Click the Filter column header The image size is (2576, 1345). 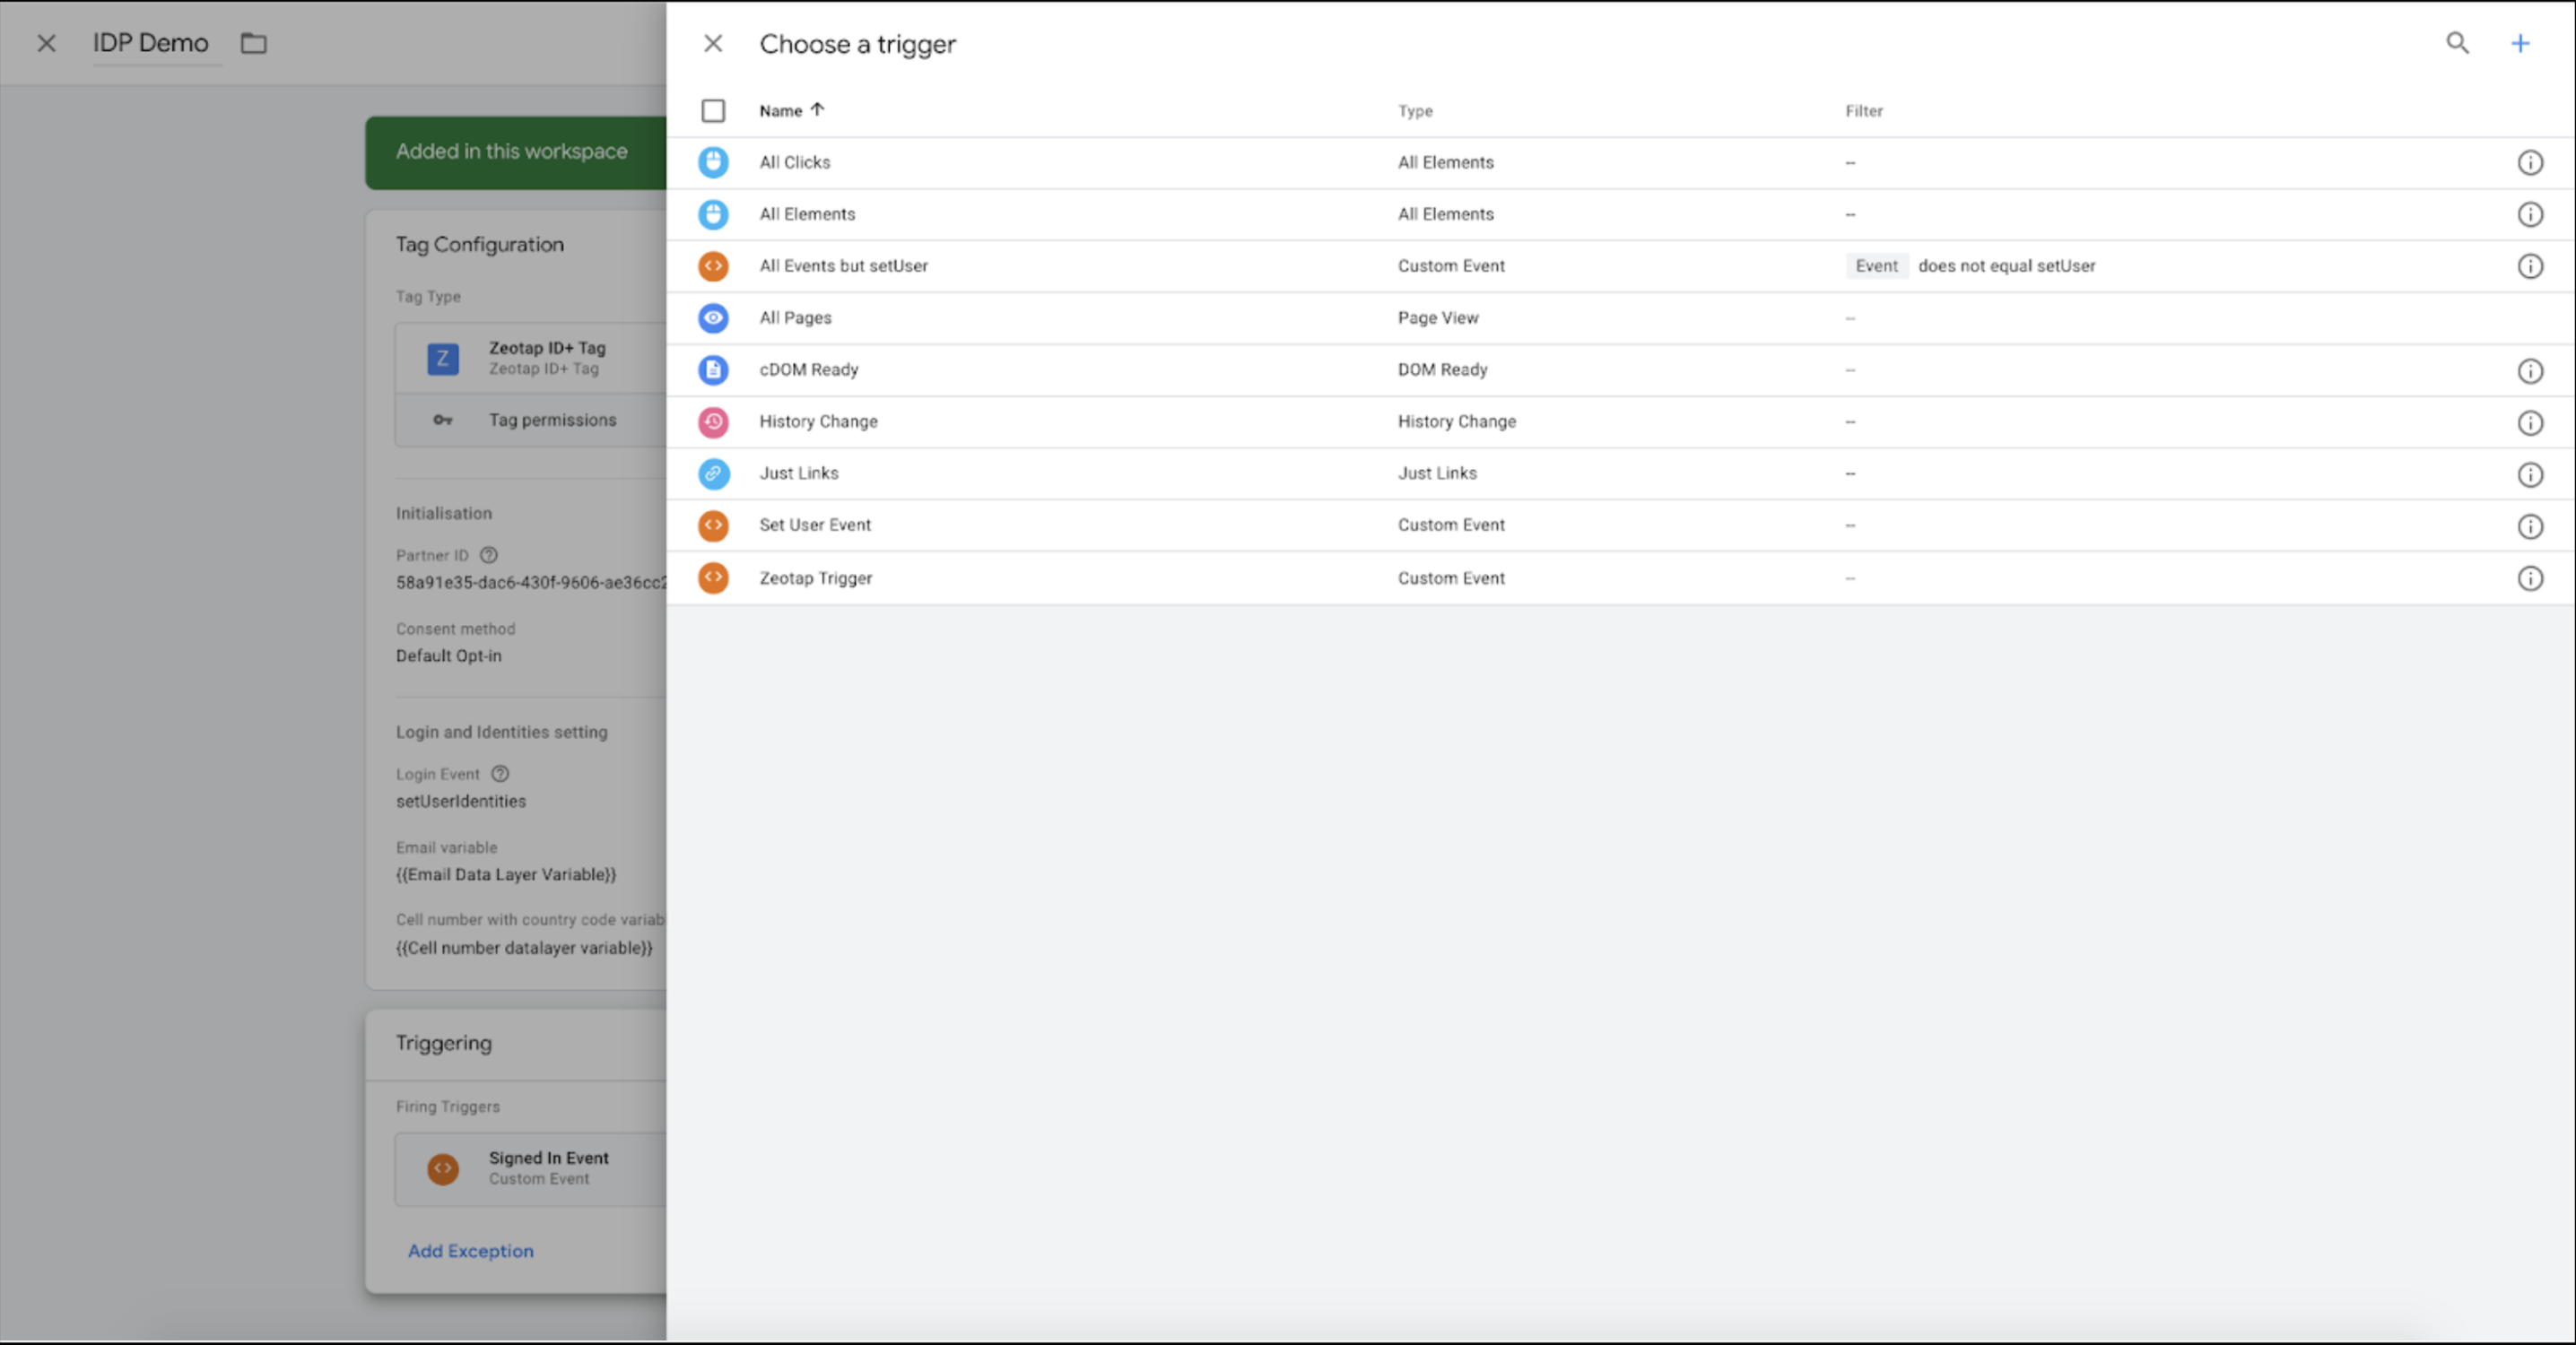click(x=1864, y=111)
